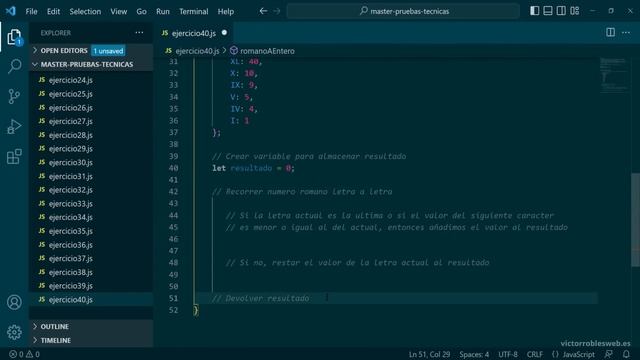Open the Search view in activity bar
640x360 pixels.
[14, 66]
